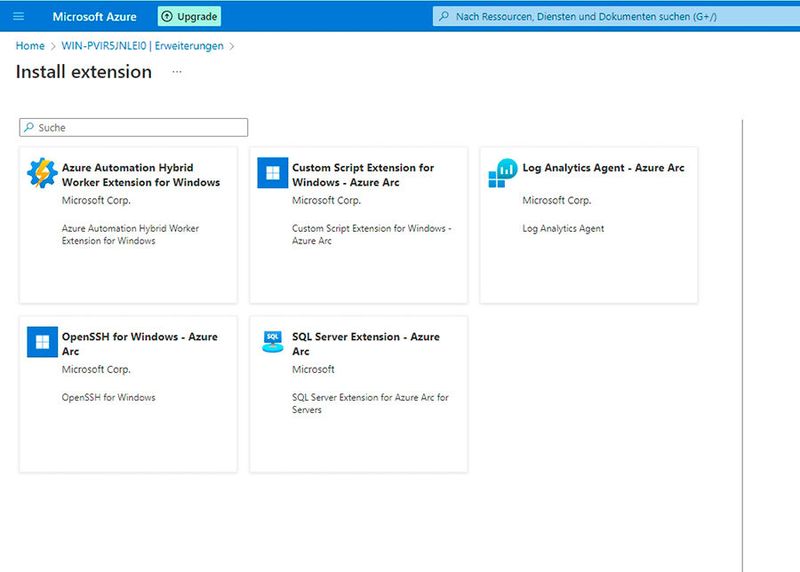Go to Home breadcrumb
This screenshot has height=572, width=800.
(30, 46)
